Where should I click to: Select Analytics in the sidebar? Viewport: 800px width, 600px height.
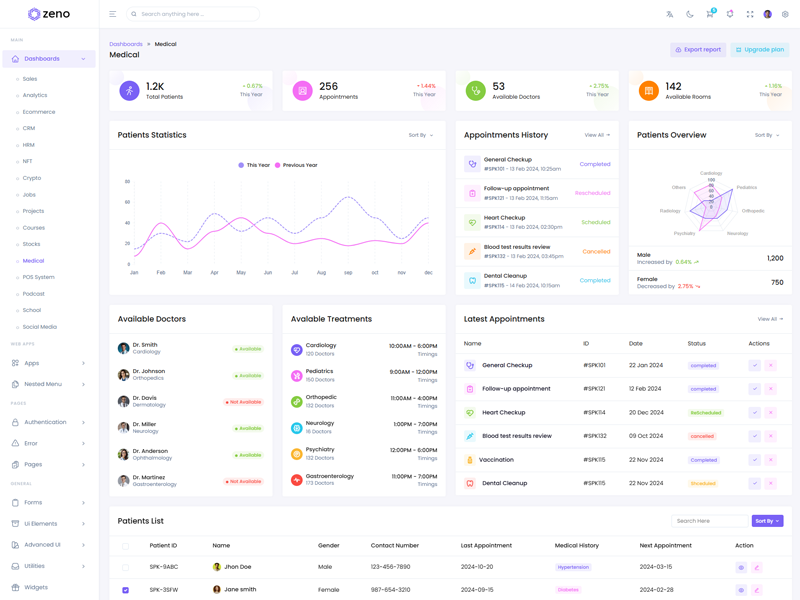coord(35,95)
